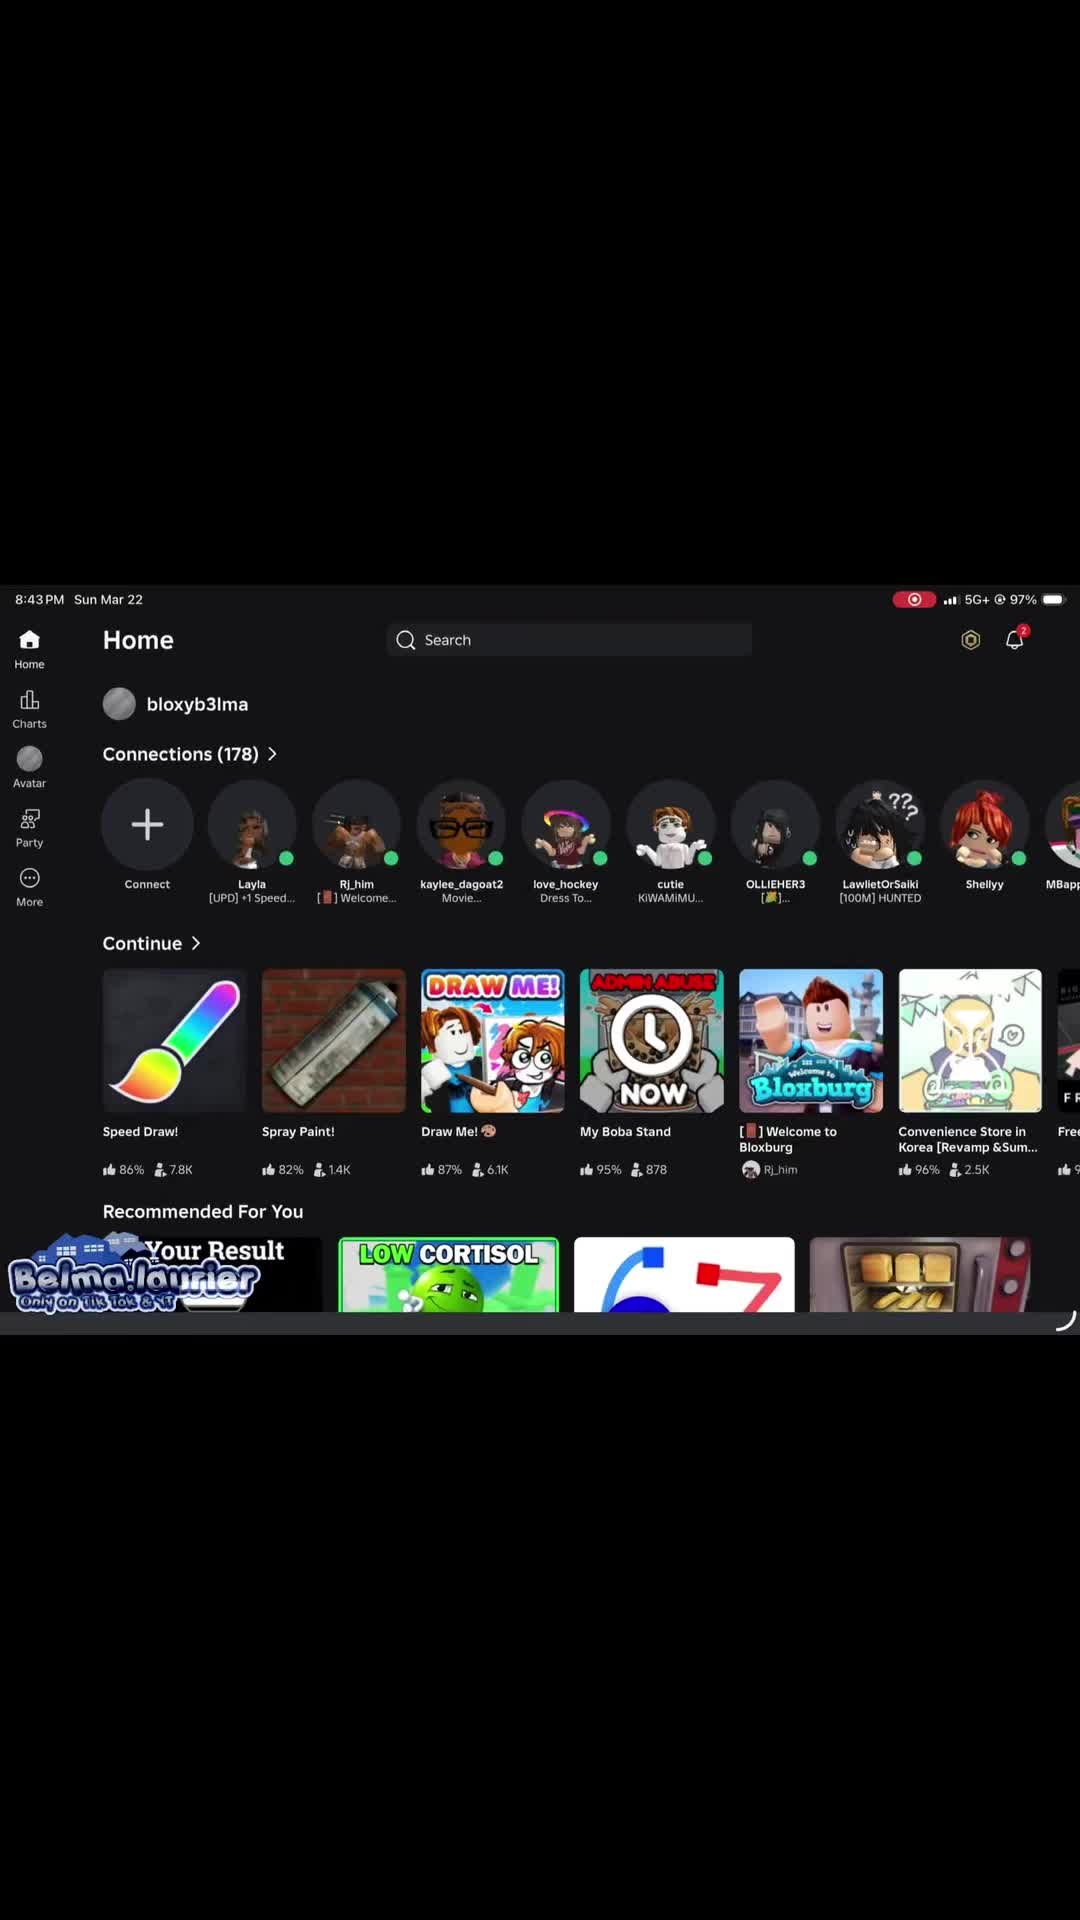Screen dimensions: 1080x1920
Task: Open the Draw Me! game thumbnail
Action: point(493,1041)
